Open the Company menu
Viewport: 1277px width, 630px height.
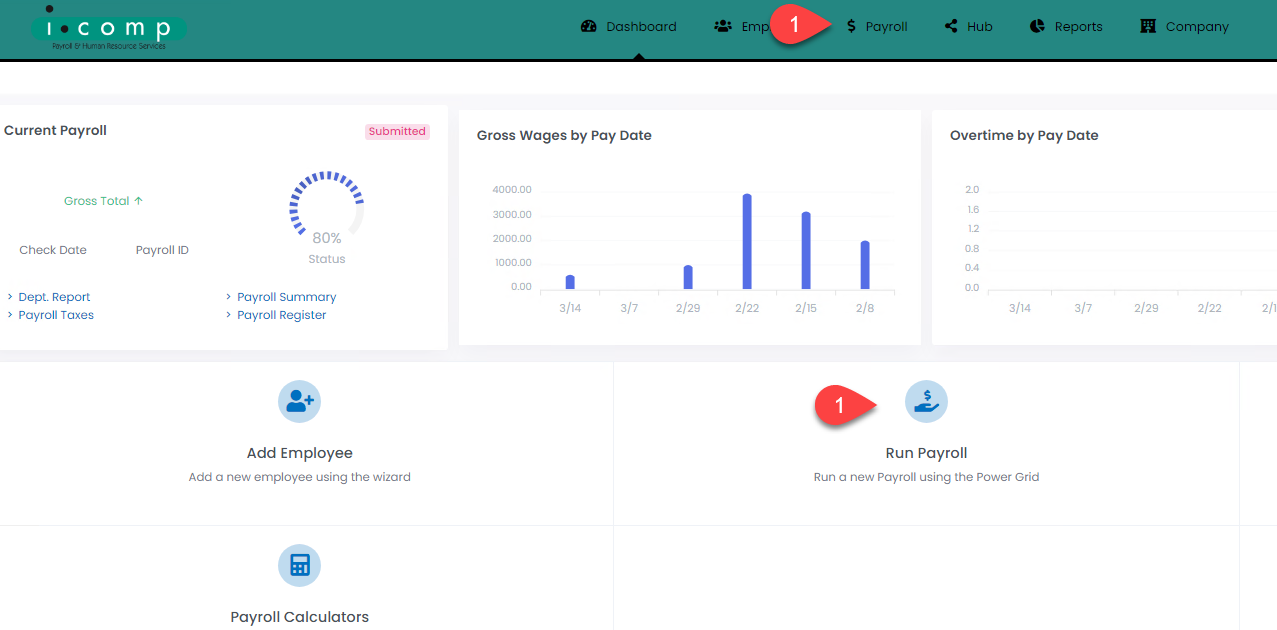[x=1185, y=27]
